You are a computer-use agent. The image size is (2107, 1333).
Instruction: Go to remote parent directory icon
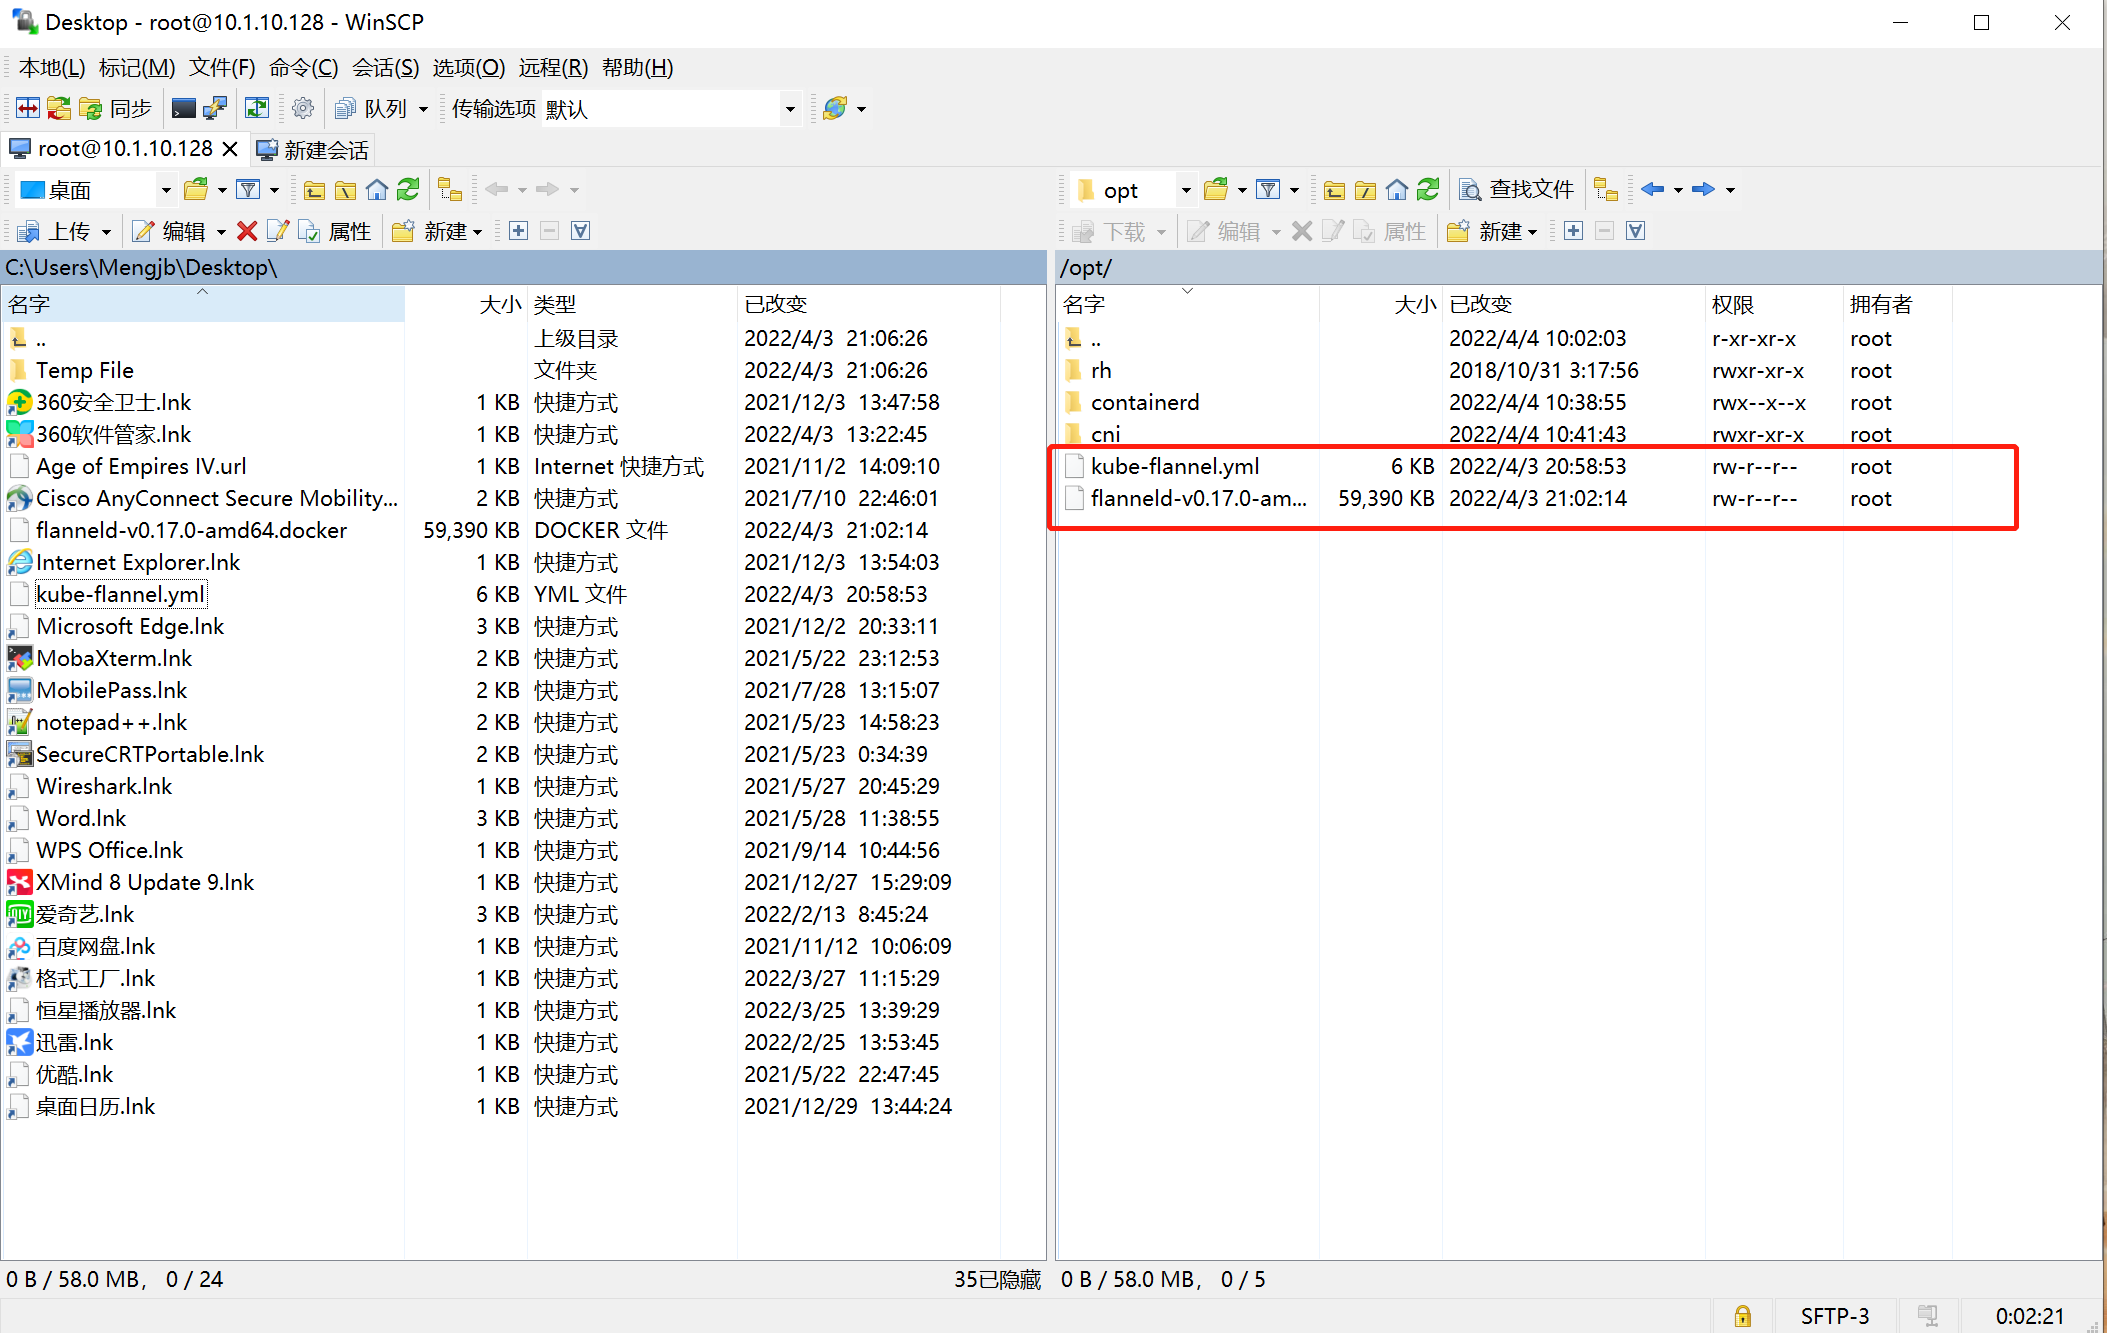pos(1334,189)
